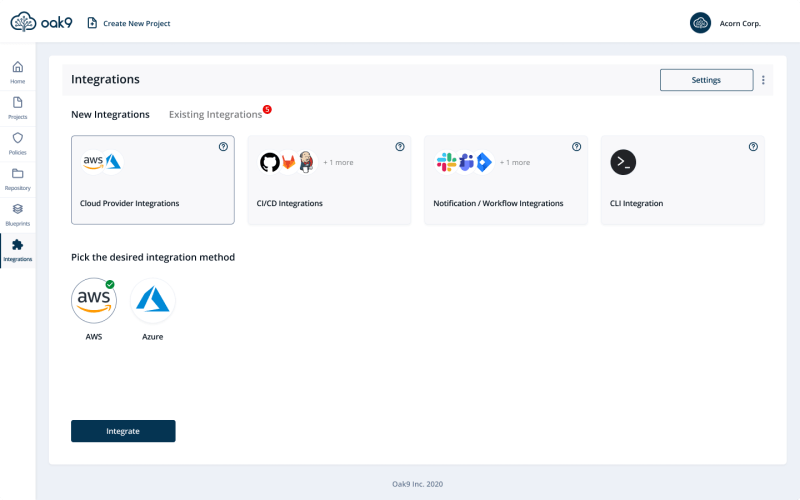Open Policies shield in the sidebar
800x500 pixels.
coord(18,144)
